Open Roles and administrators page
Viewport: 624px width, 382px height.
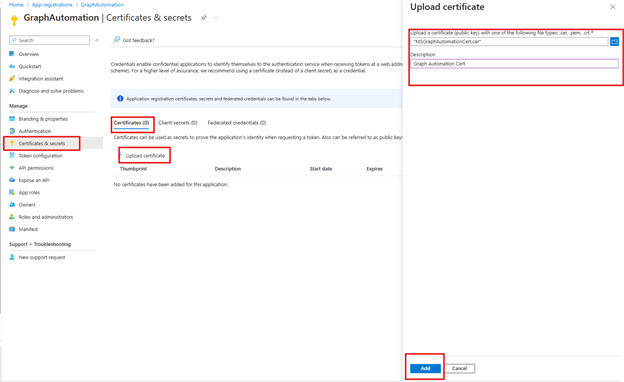click(46, 217)
